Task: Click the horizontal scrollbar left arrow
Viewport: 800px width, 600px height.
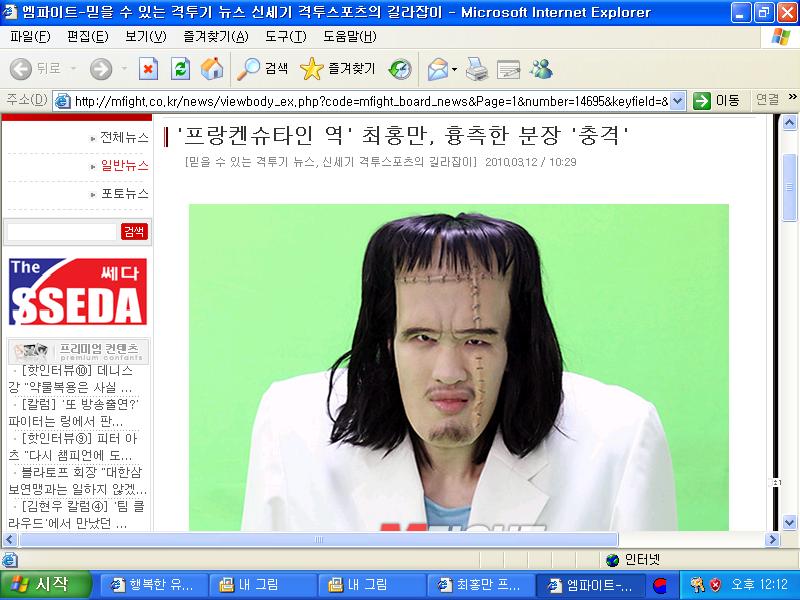Action: [x=10, y=539]
